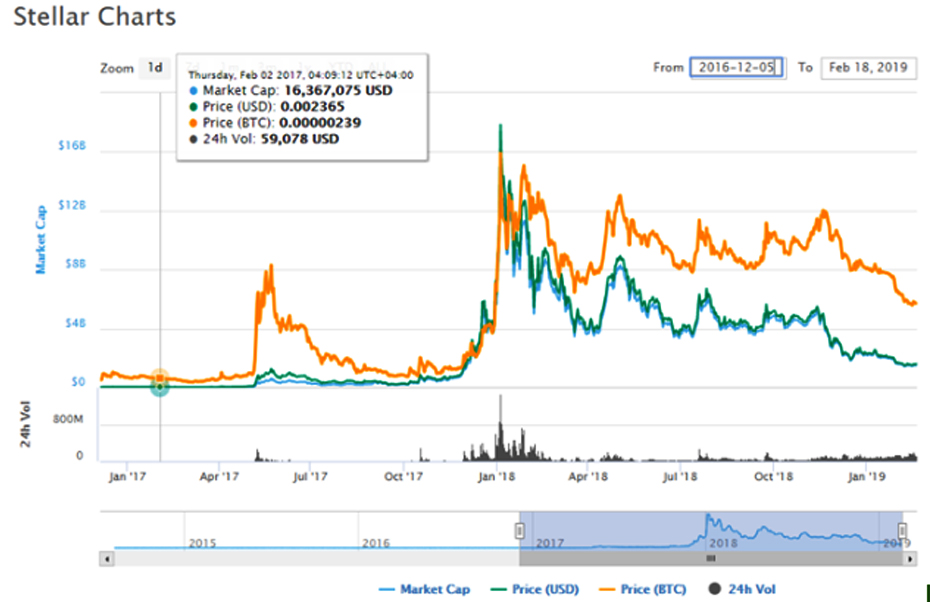
Task: Click the tooltip Price (USD) value 0.002365
Action: click(312, 107)
